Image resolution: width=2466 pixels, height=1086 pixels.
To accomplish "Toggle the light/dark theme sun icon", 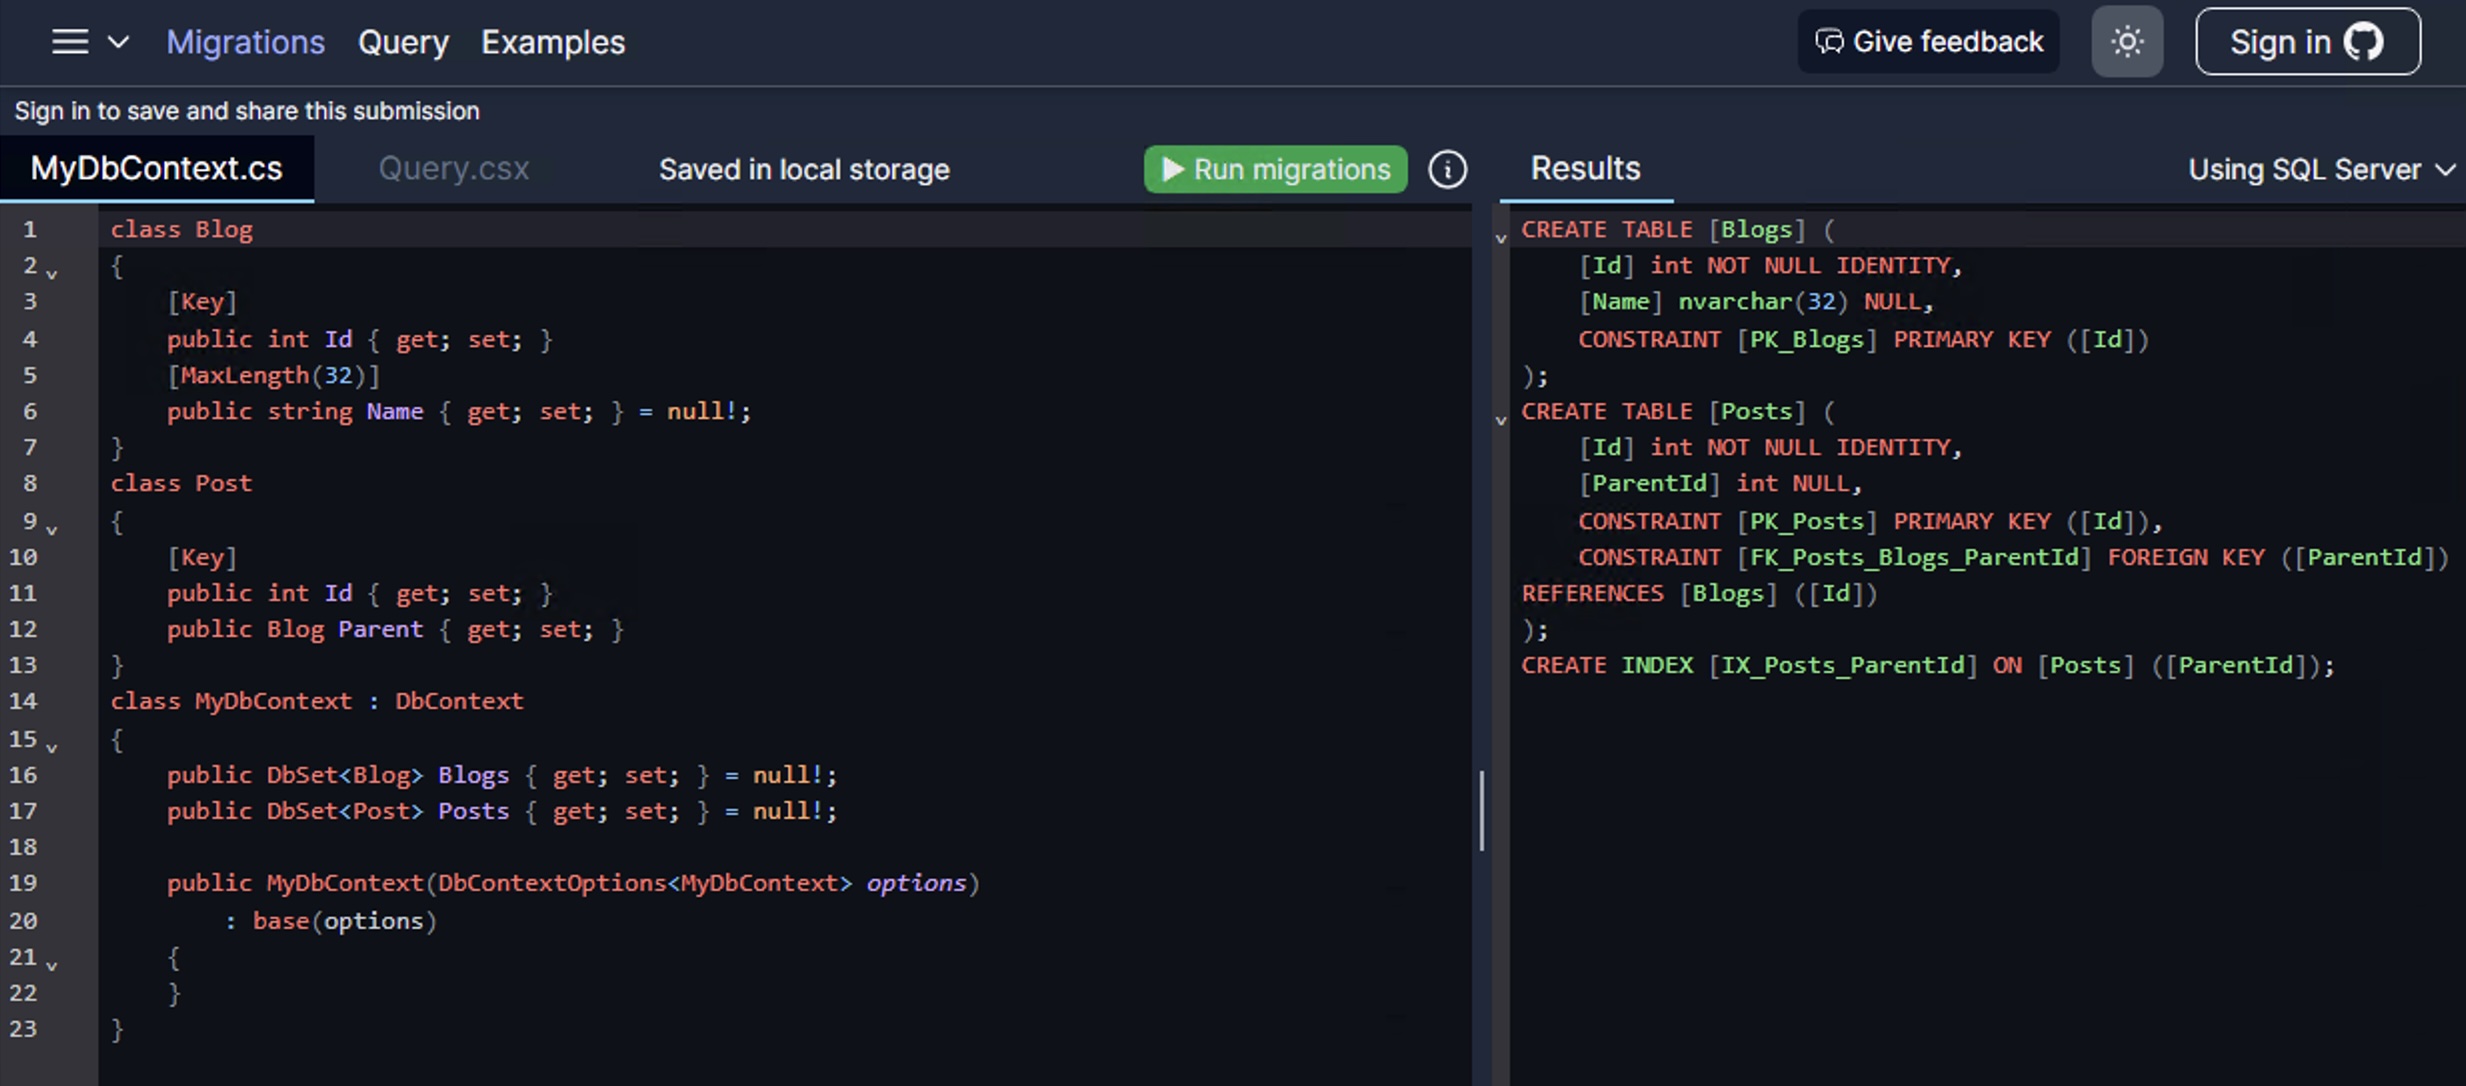I will (2127, 42).
